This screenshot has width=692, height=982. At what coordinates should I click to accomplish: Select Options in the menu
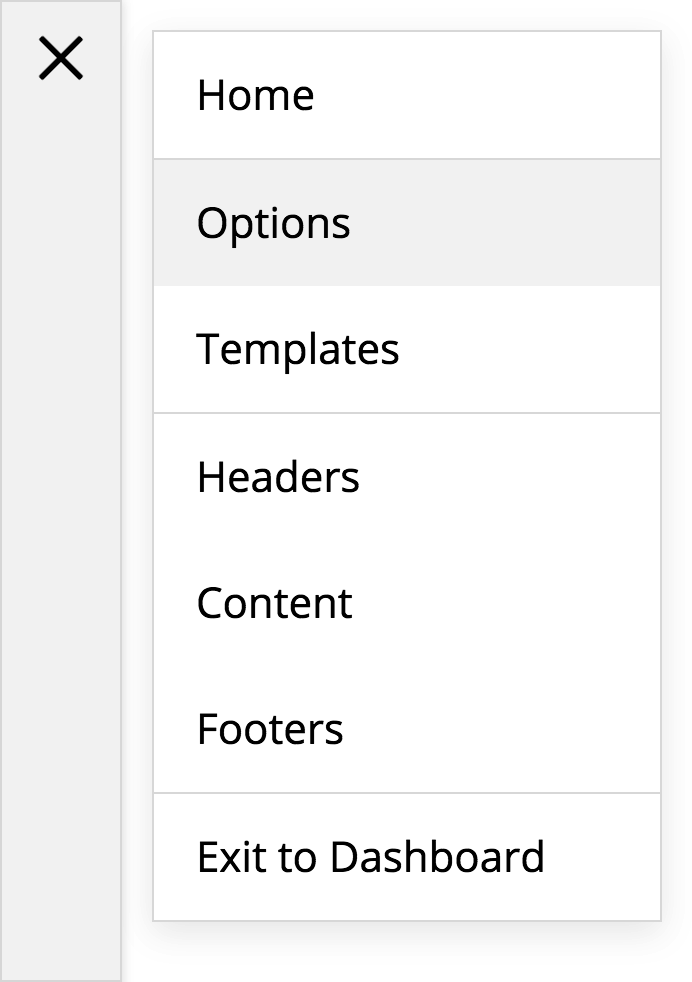[x=274, y=223]
